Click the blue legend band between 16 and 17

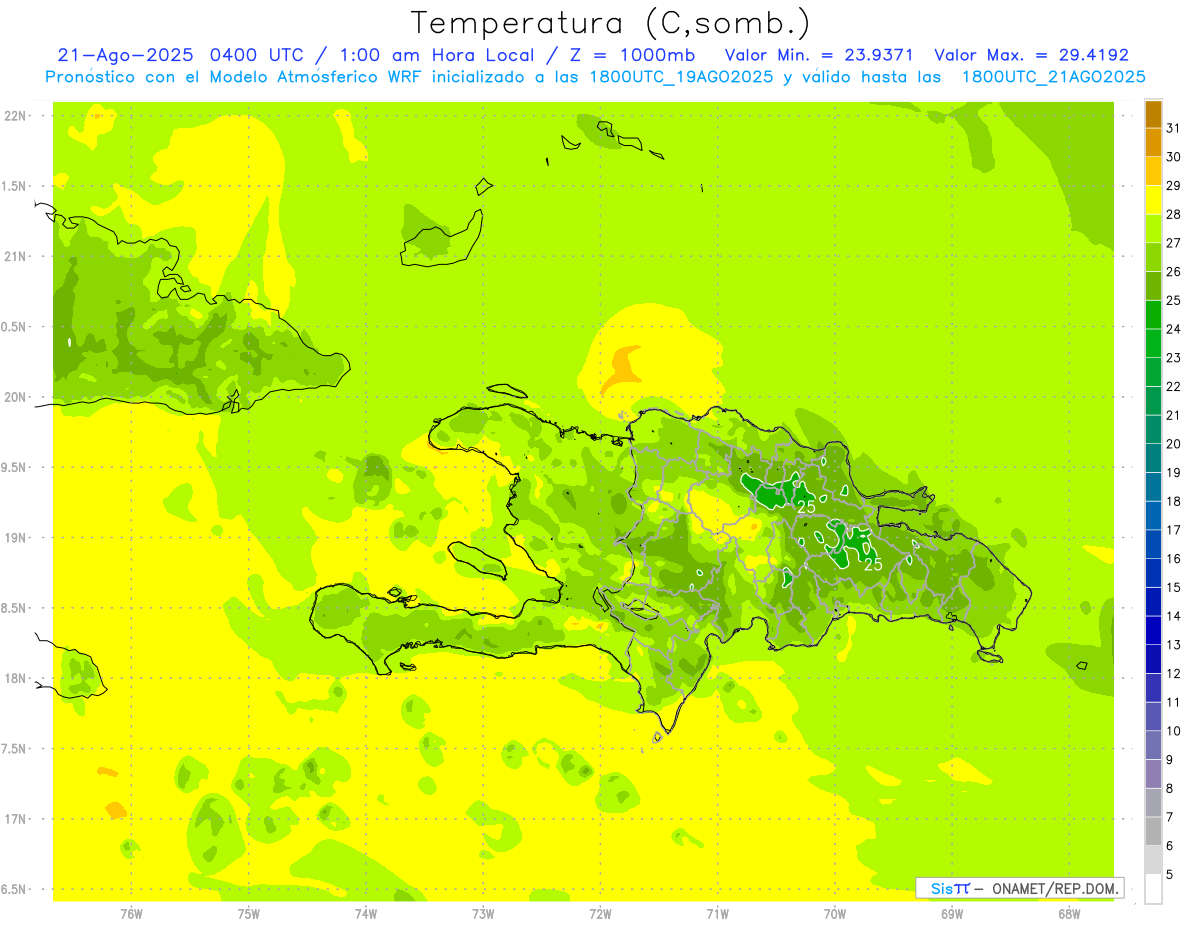(1153, 544)
